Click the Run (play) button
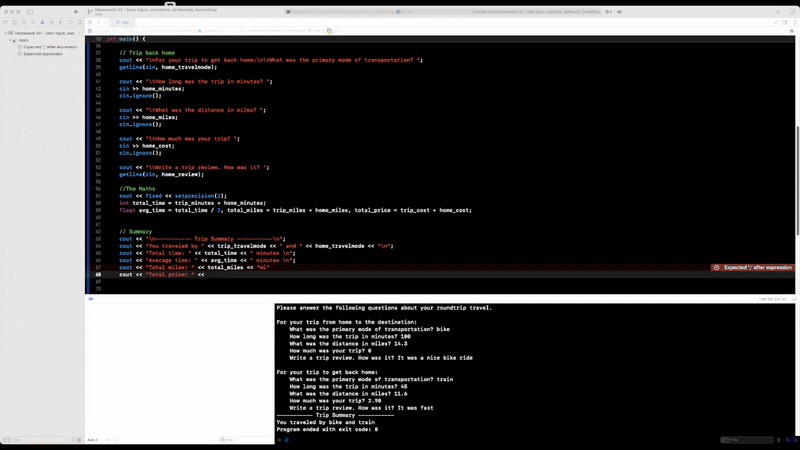The image size is (800, 450). point(76,11)
